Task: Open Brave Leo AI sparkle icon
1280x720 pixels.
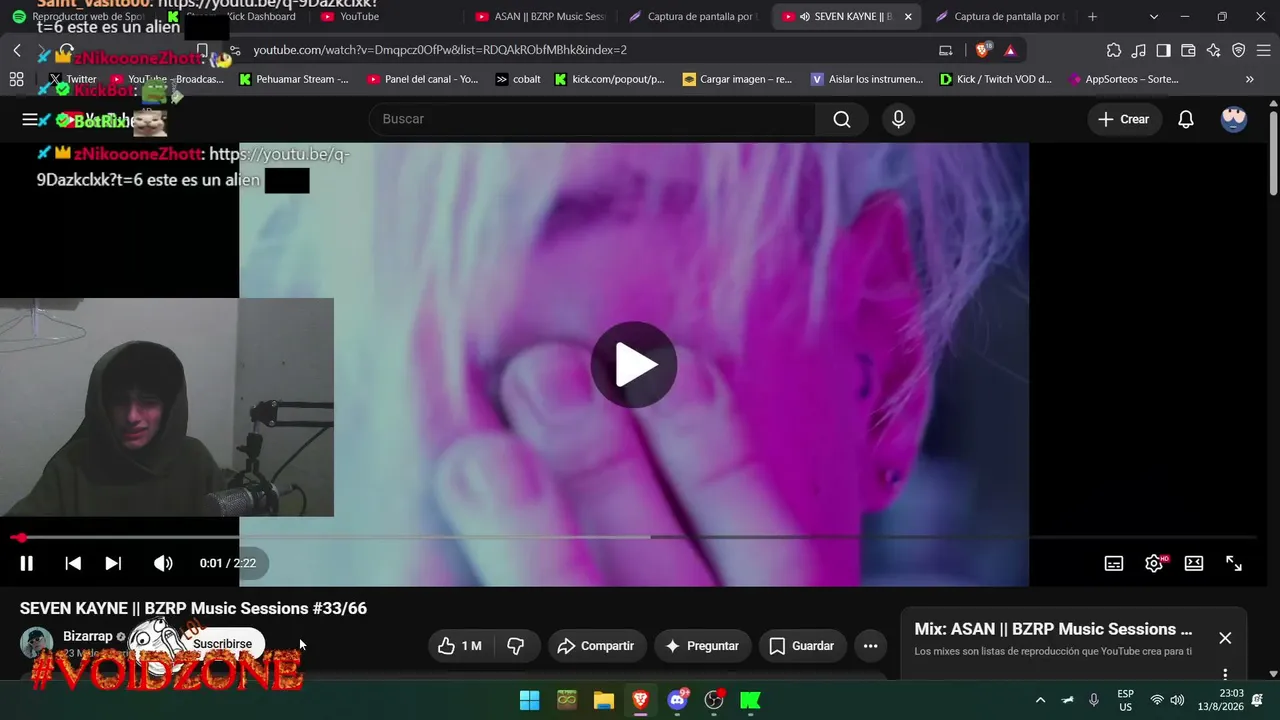Action: tap(1214, 50)
